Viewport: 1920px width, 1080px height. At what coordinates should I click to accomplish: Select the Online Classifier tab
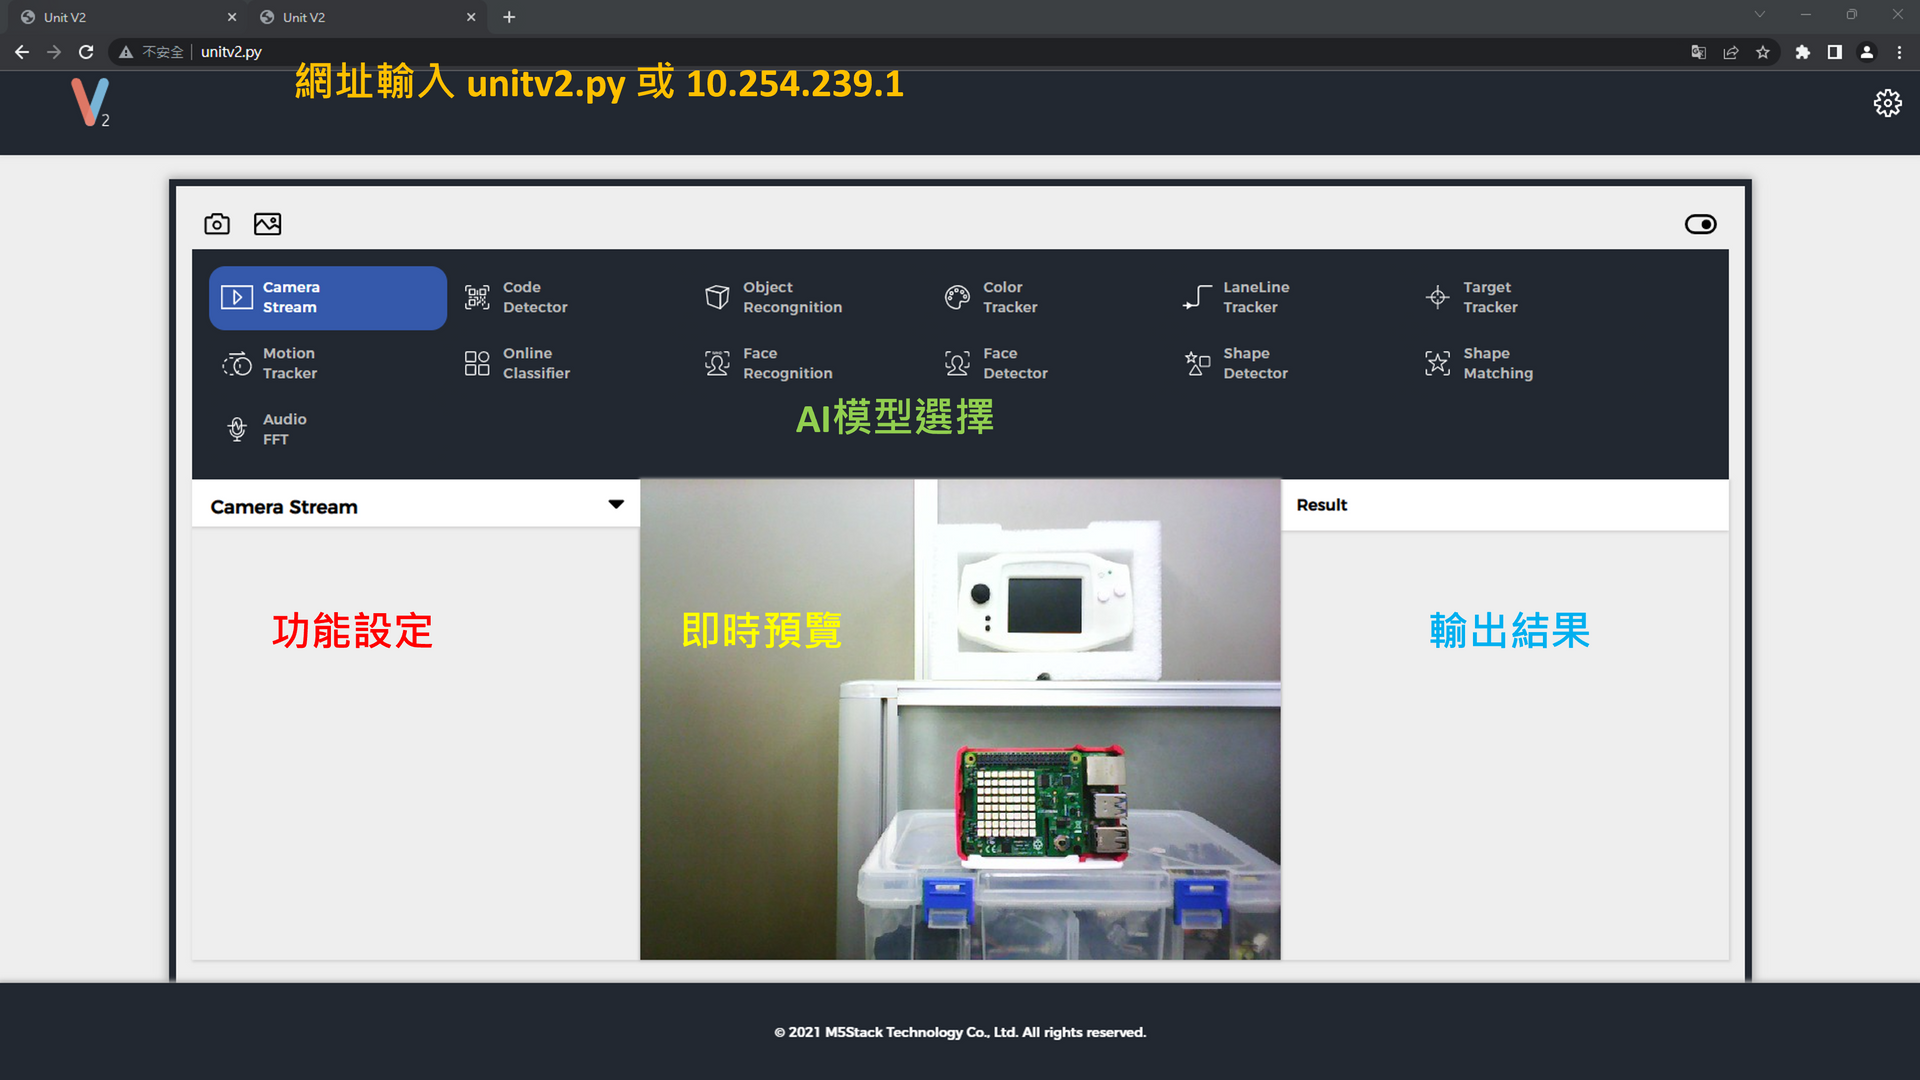(x=537, y=363)
